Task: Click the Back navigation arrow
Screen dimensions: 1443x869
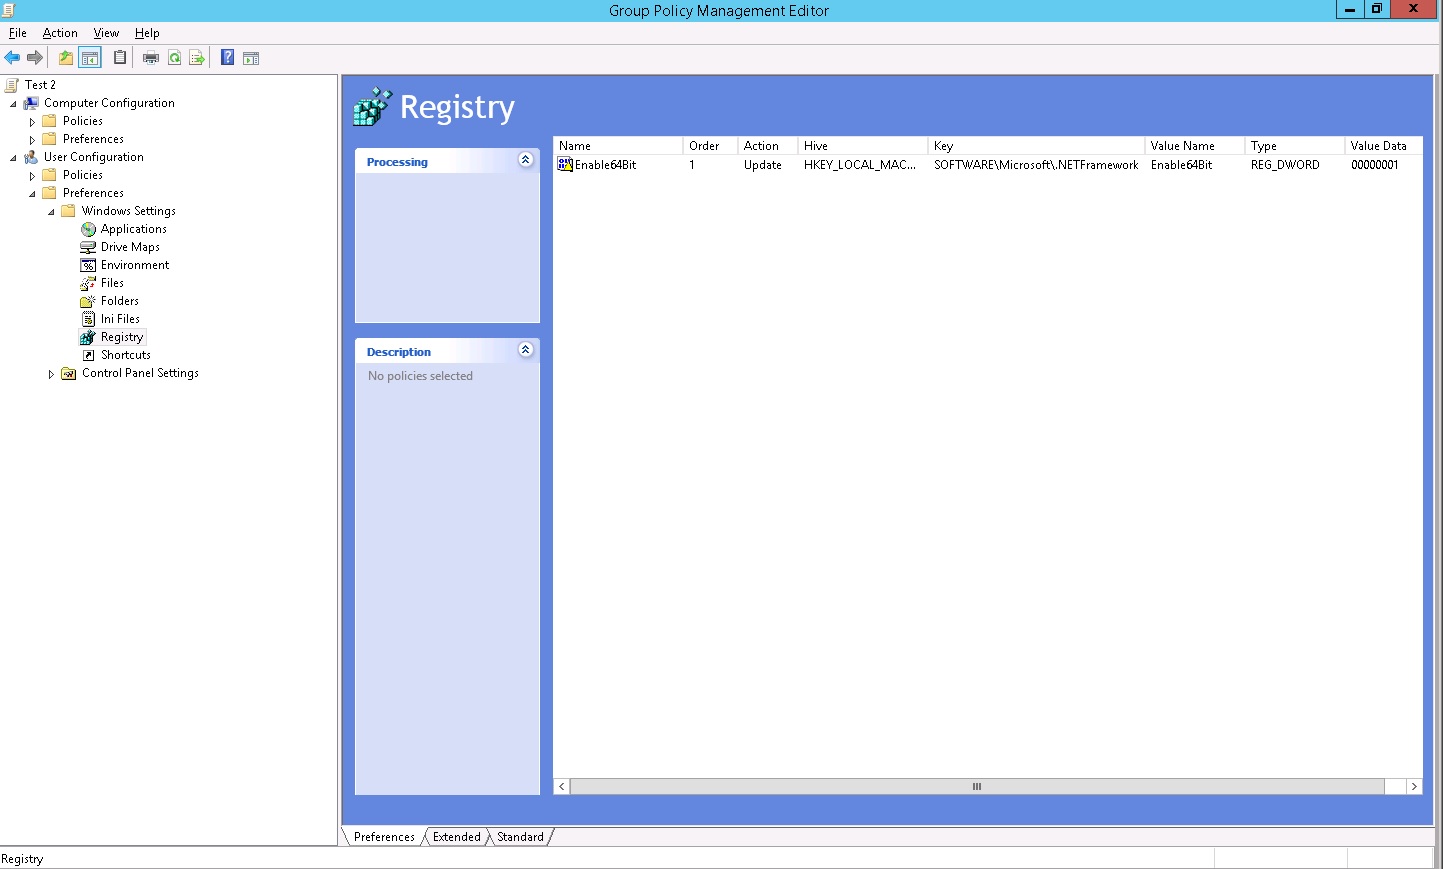Action: click(12, 57)
